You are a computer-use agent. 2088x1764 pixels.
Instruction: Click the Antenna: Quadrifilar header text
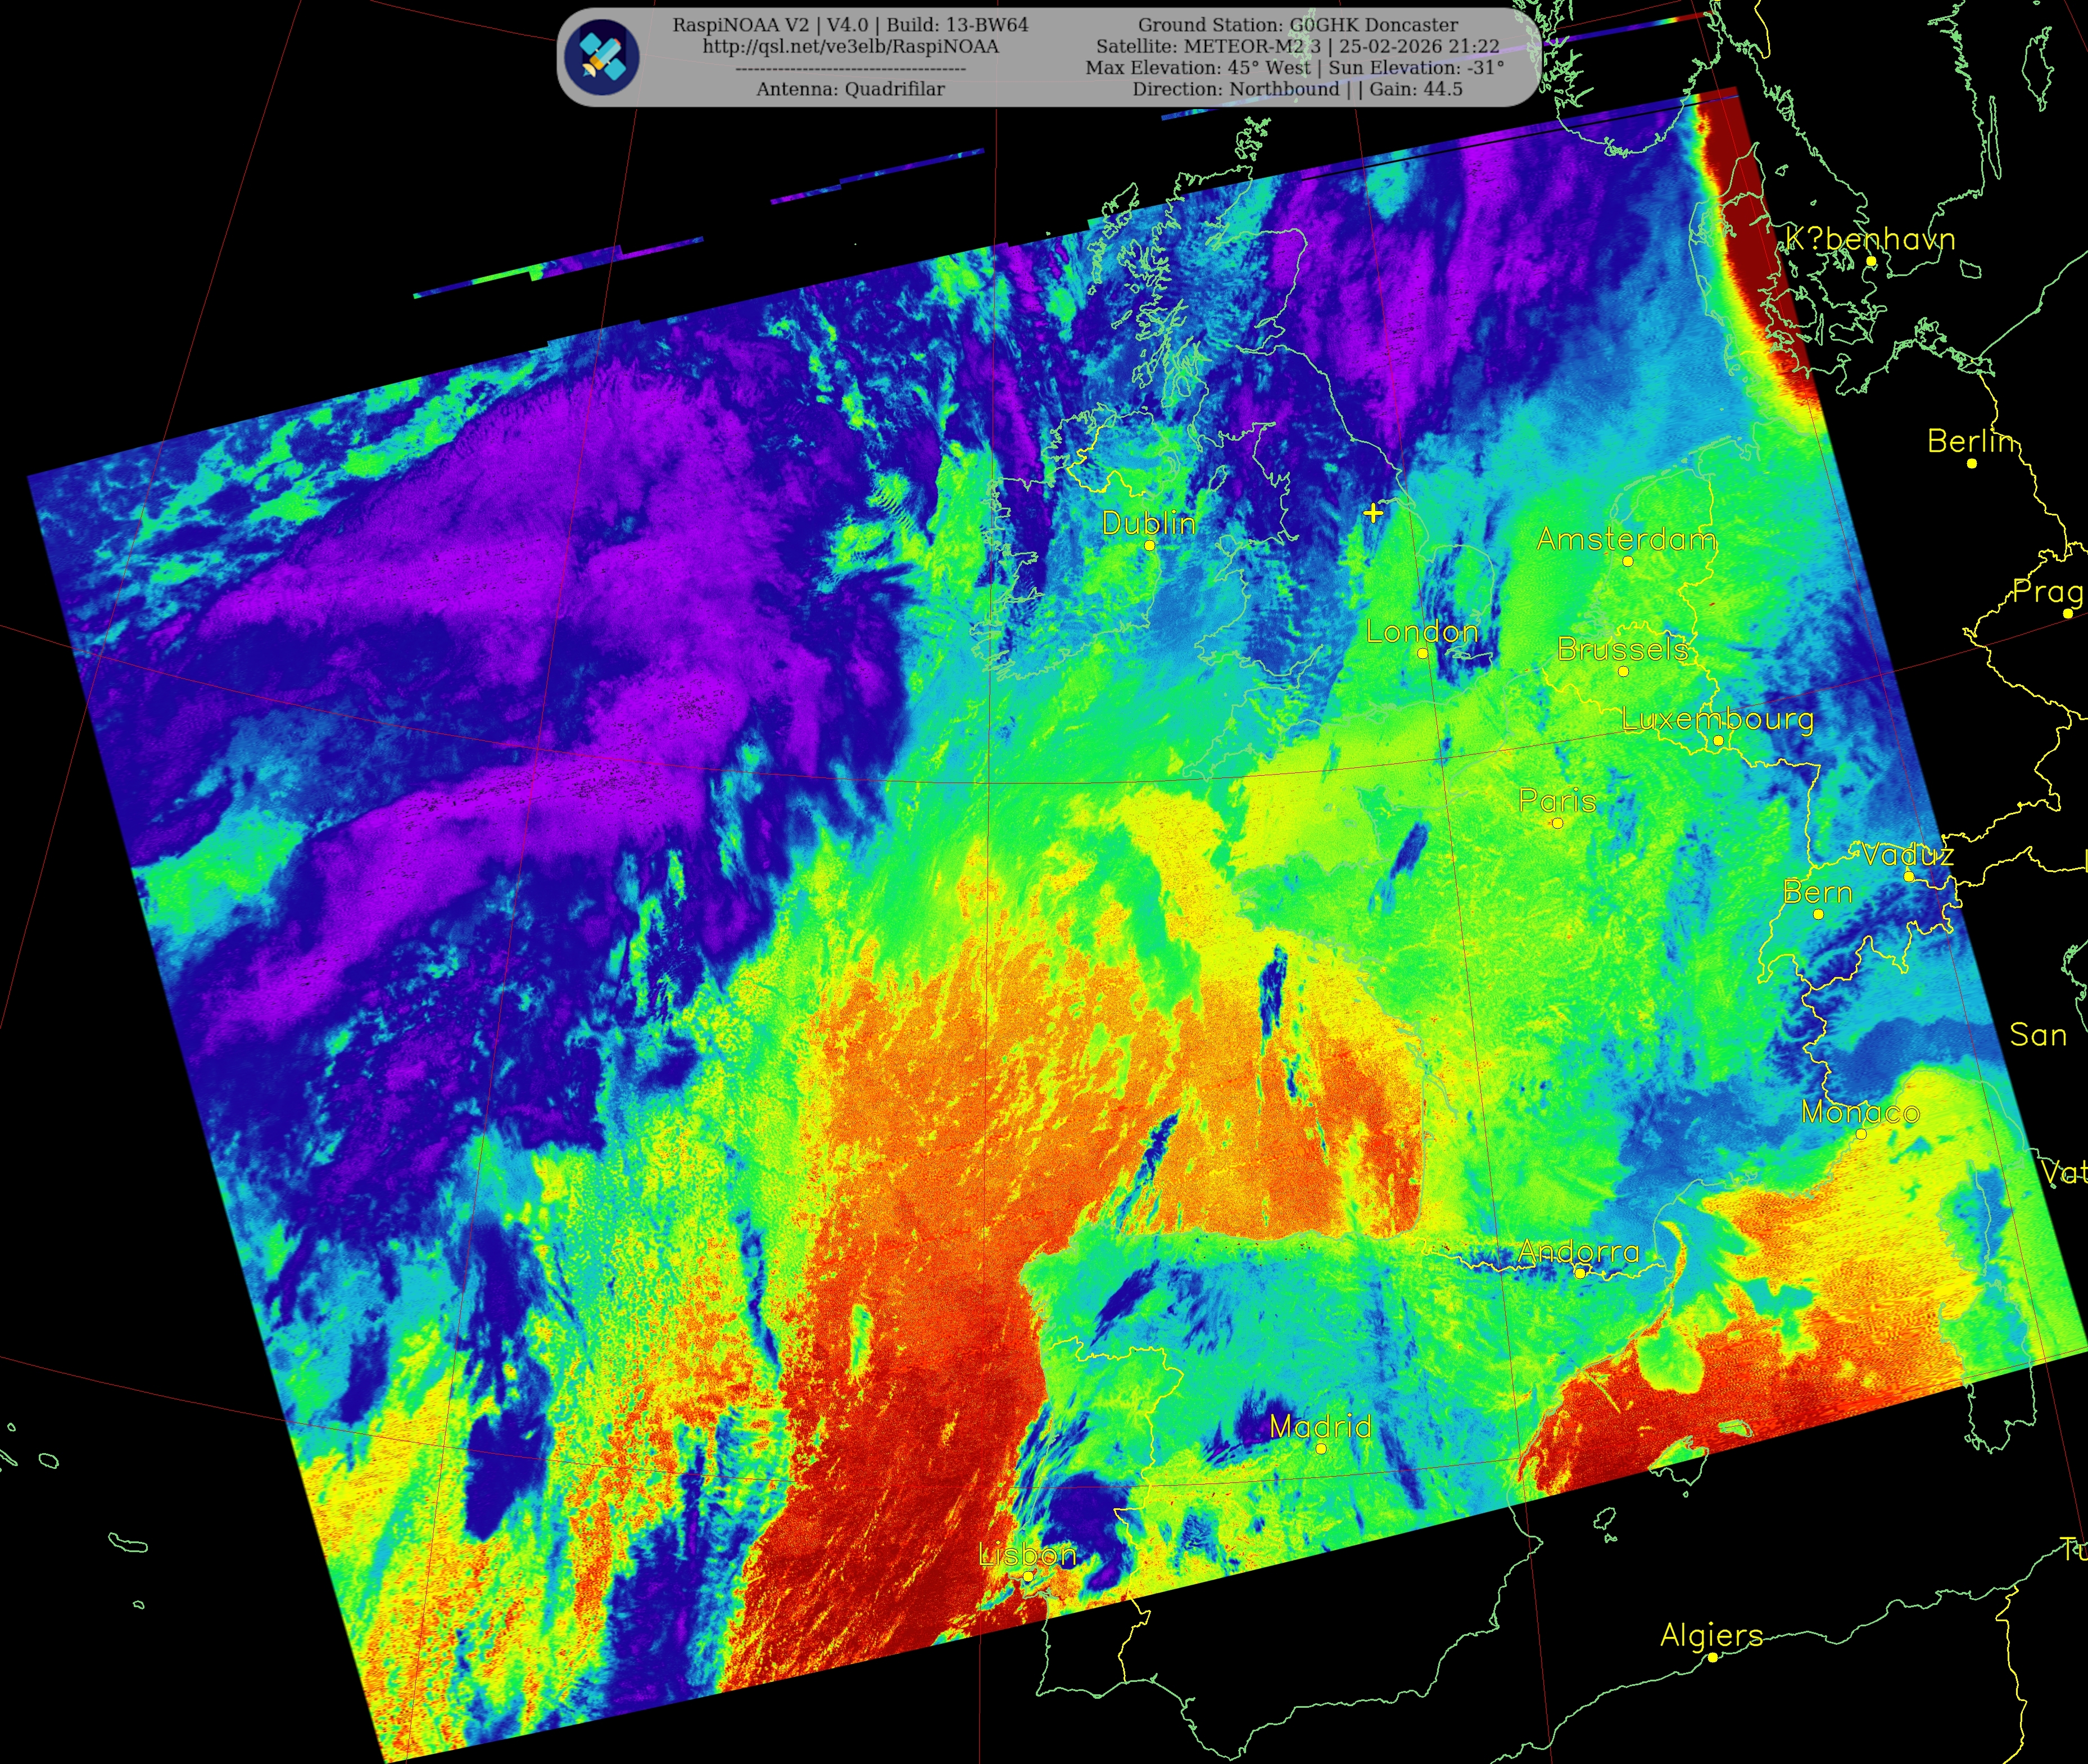850,89
